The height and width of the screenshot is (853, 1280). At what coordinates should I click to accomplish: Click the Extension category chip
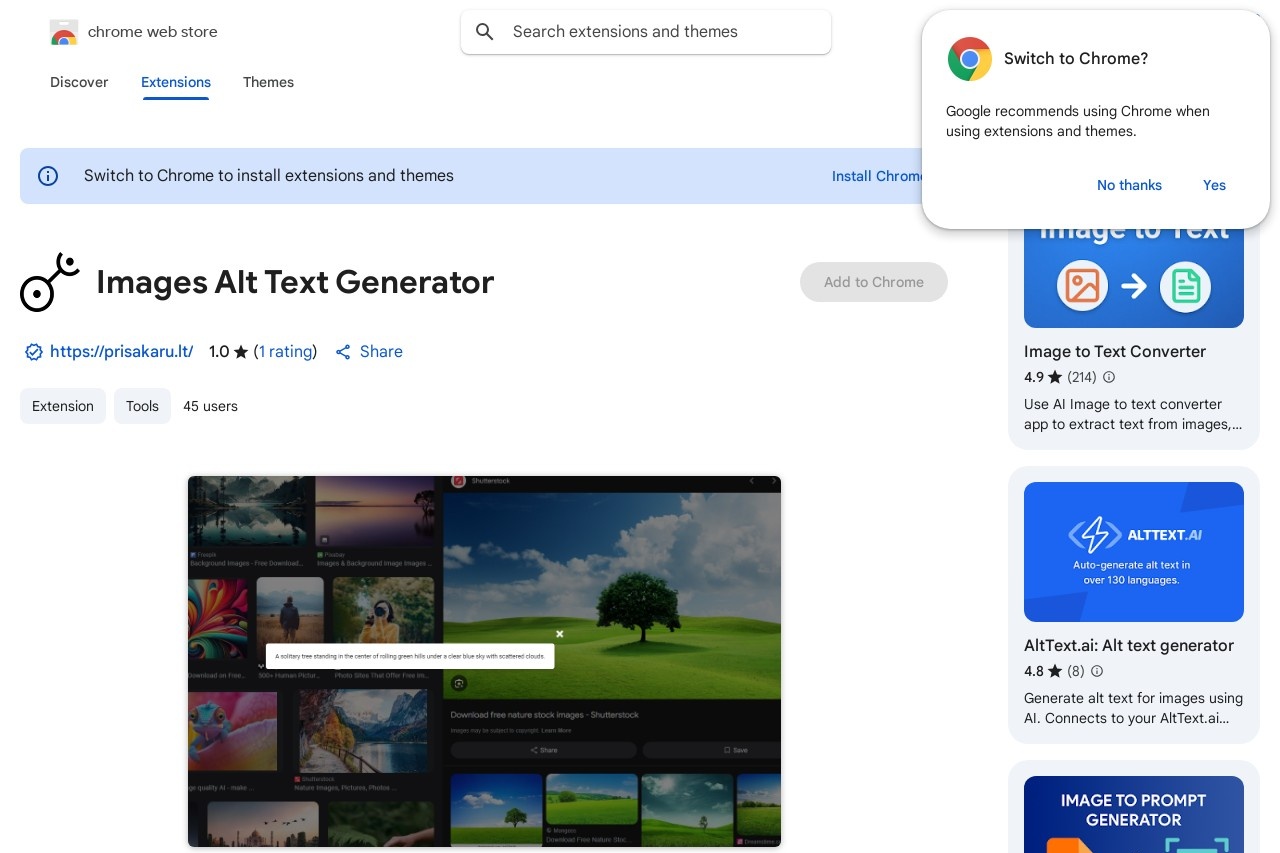tap(63, 406)
